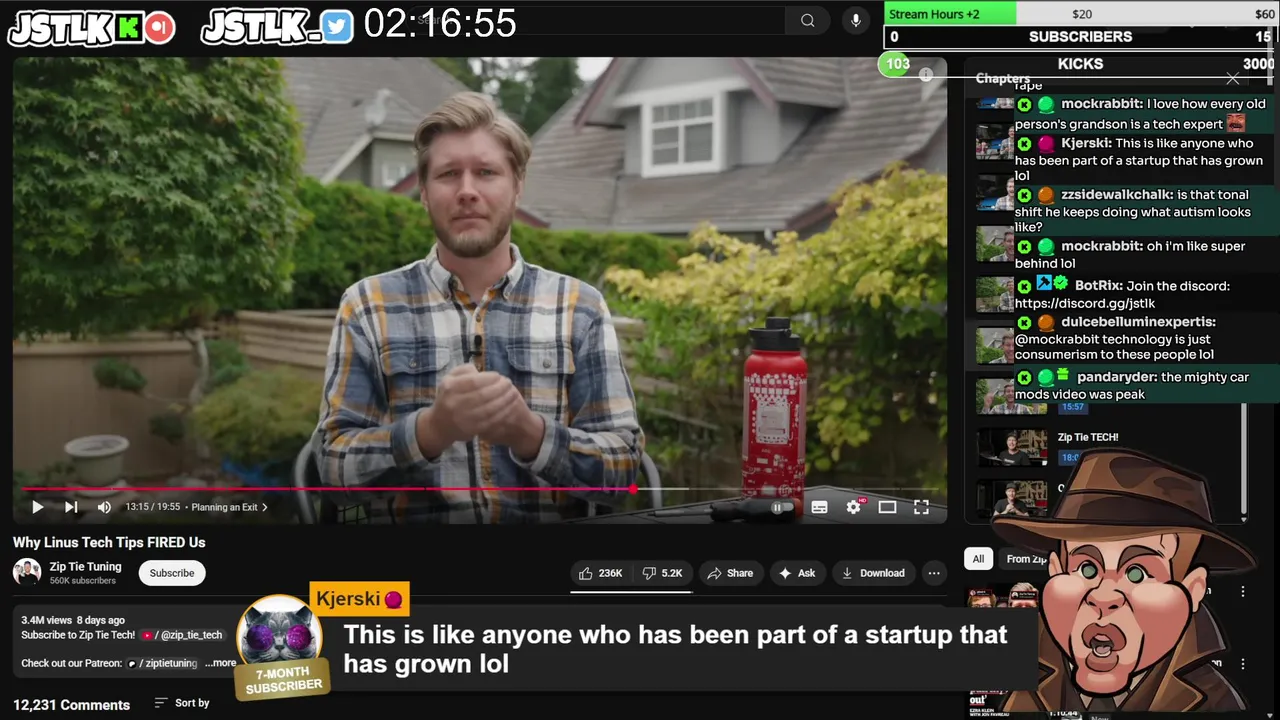1280x720 pixels.
Task: Open chapter thumbnail timestamped 15:57
Action: [x=1012, y=396]
